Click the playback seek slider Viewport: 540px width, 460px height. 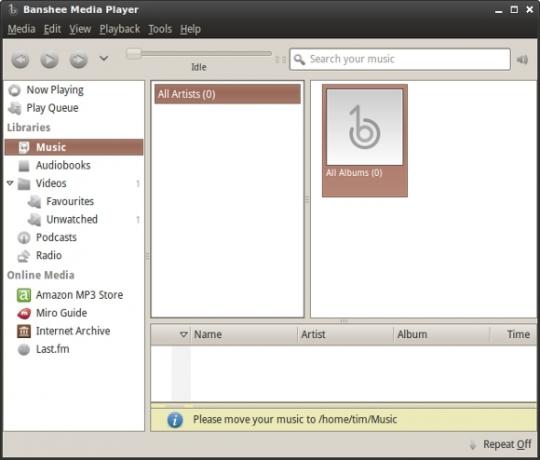[199, 53]
